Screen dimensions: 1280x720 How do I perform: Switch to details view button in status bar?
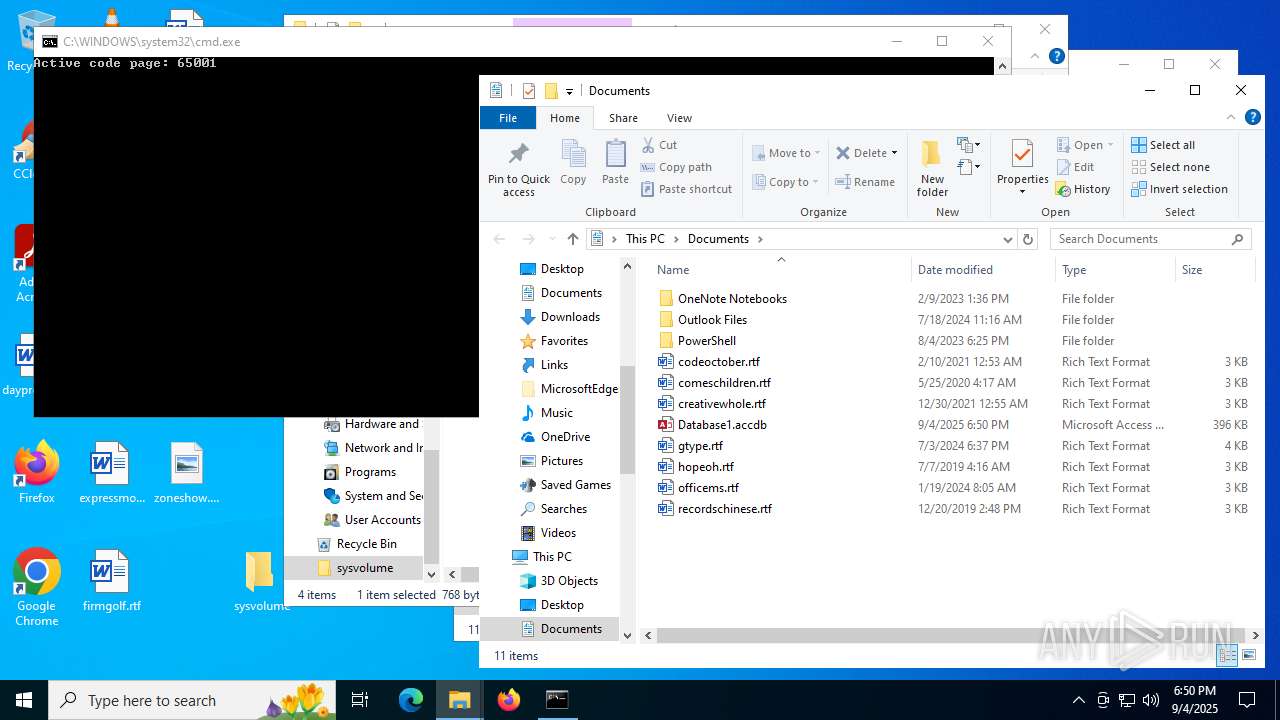pos(1227,655)
